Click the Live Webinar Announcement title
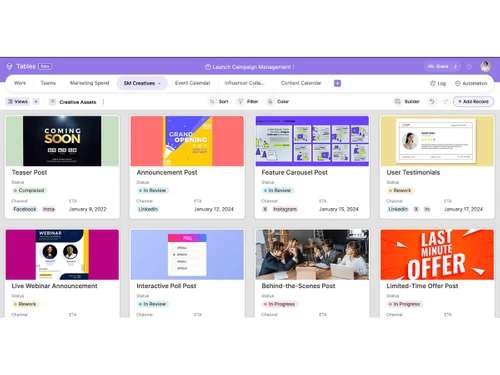 (x=55, y=286)
